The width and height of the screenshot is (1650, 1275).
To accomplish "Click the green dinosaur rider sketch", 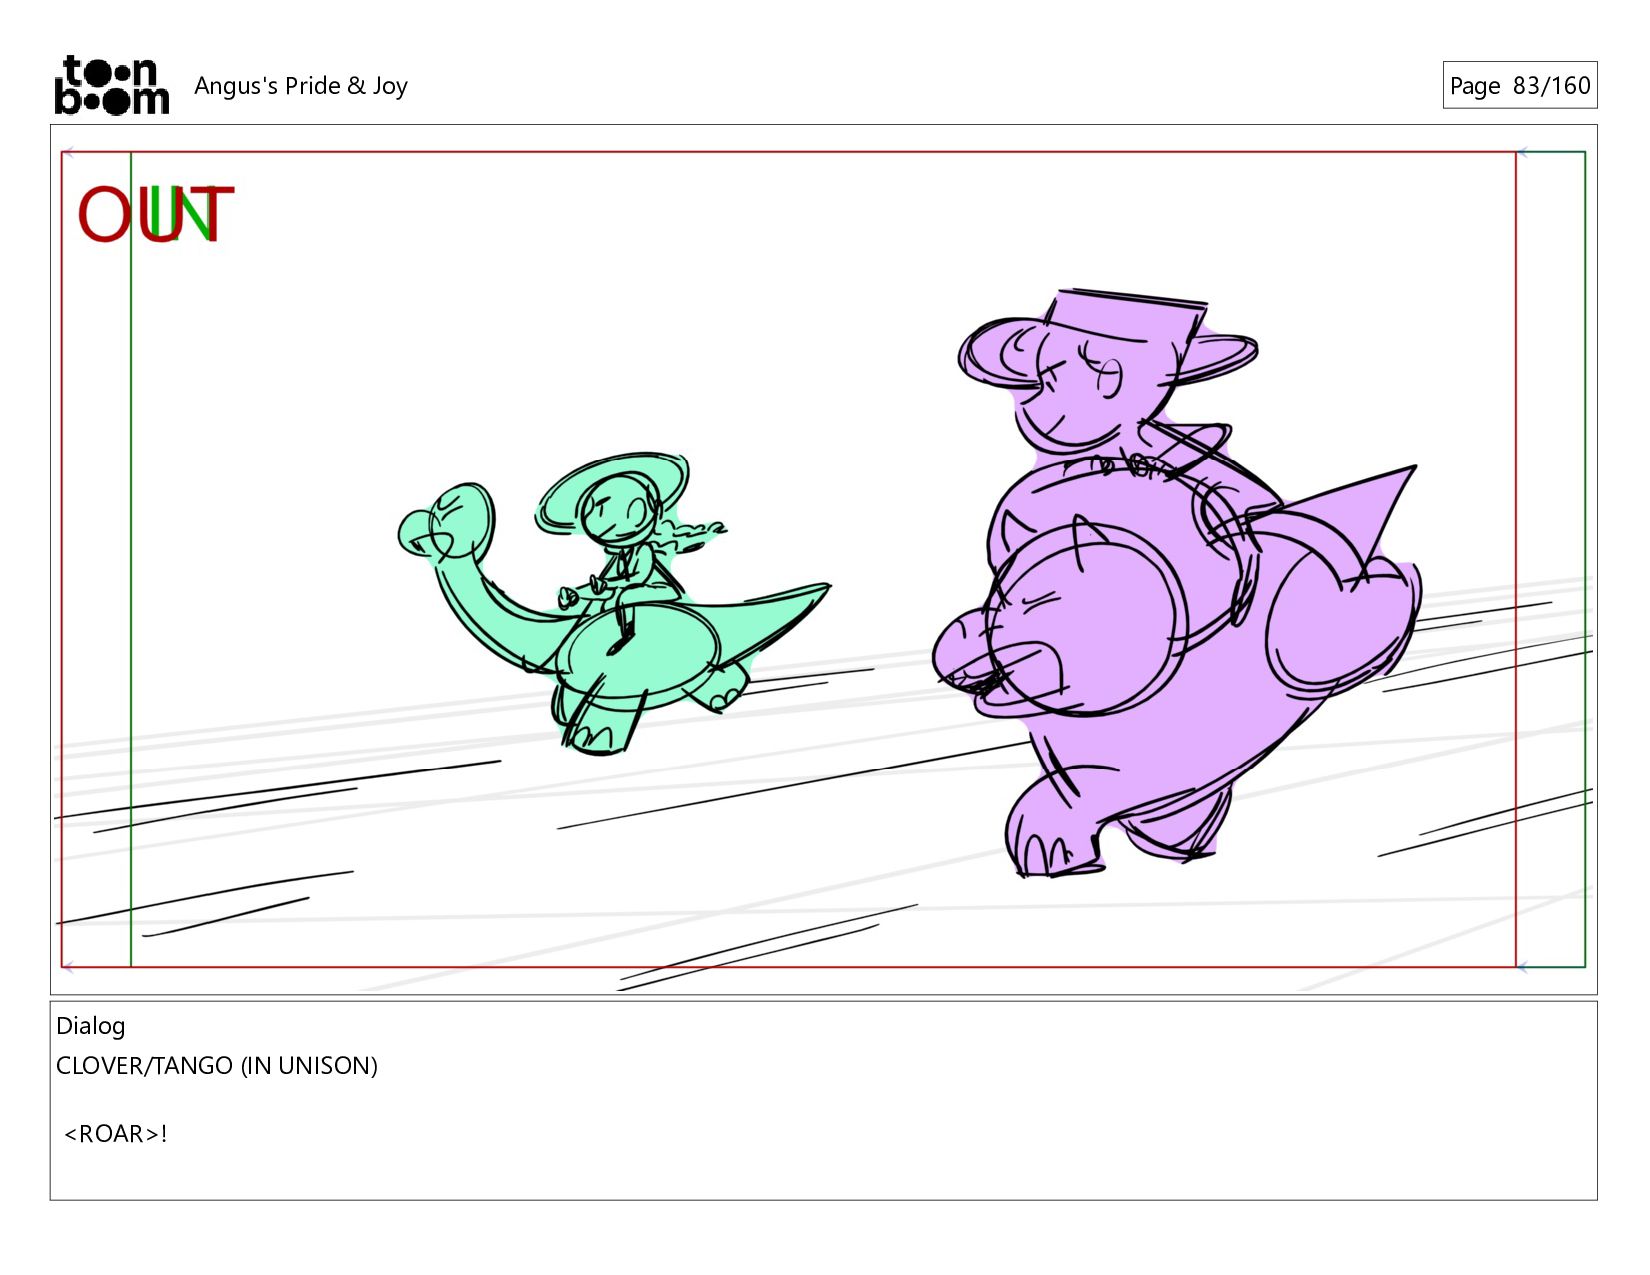I will pyautogui.click(x=613, y=604).
